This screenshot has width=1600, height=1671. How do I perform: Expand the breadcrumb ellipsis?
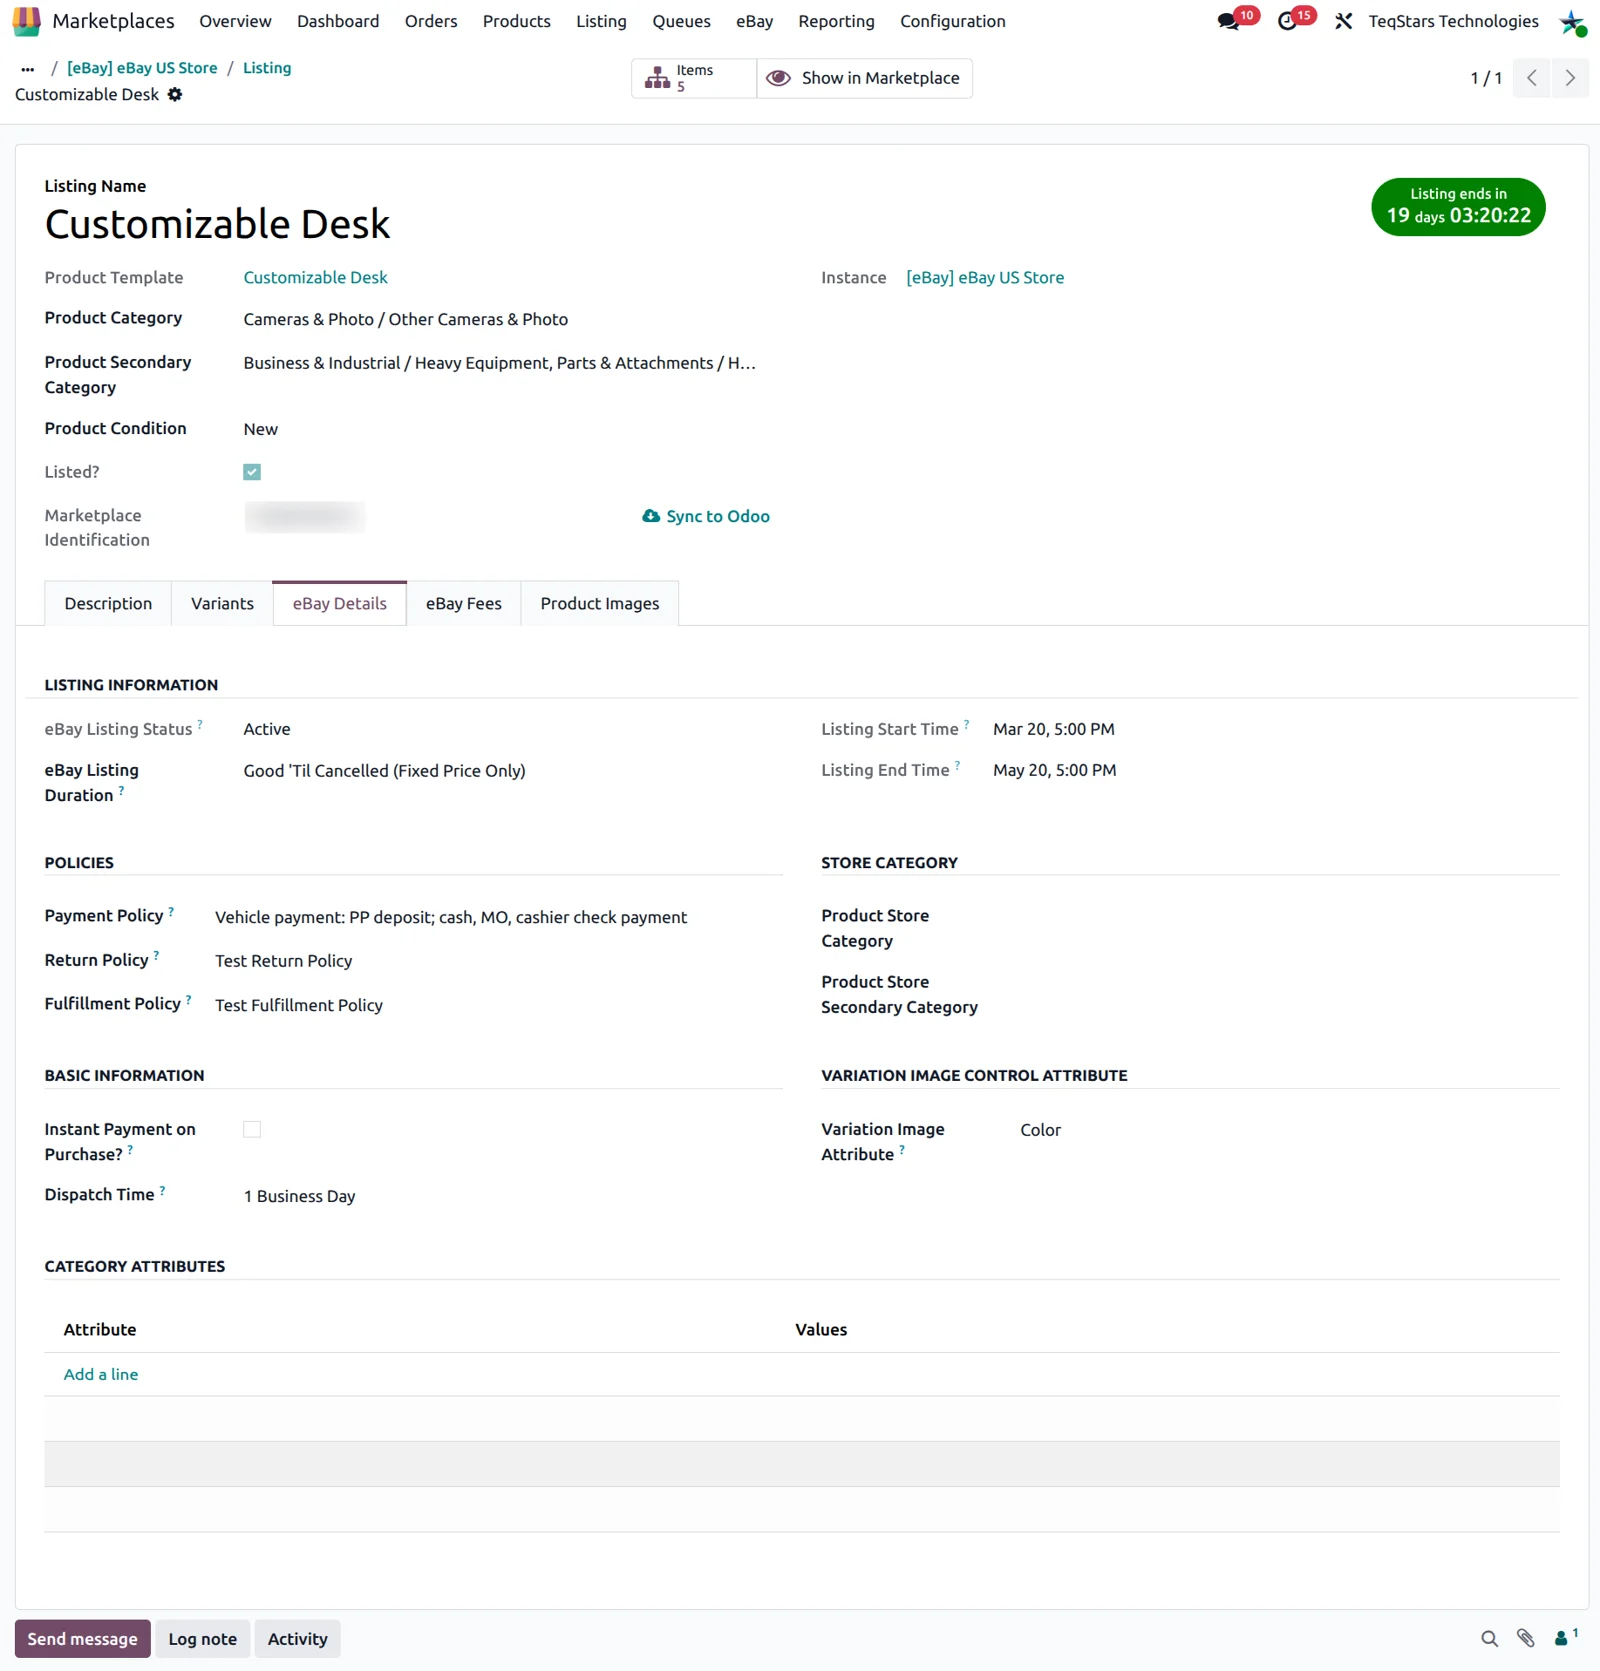(x=28, y=68)
